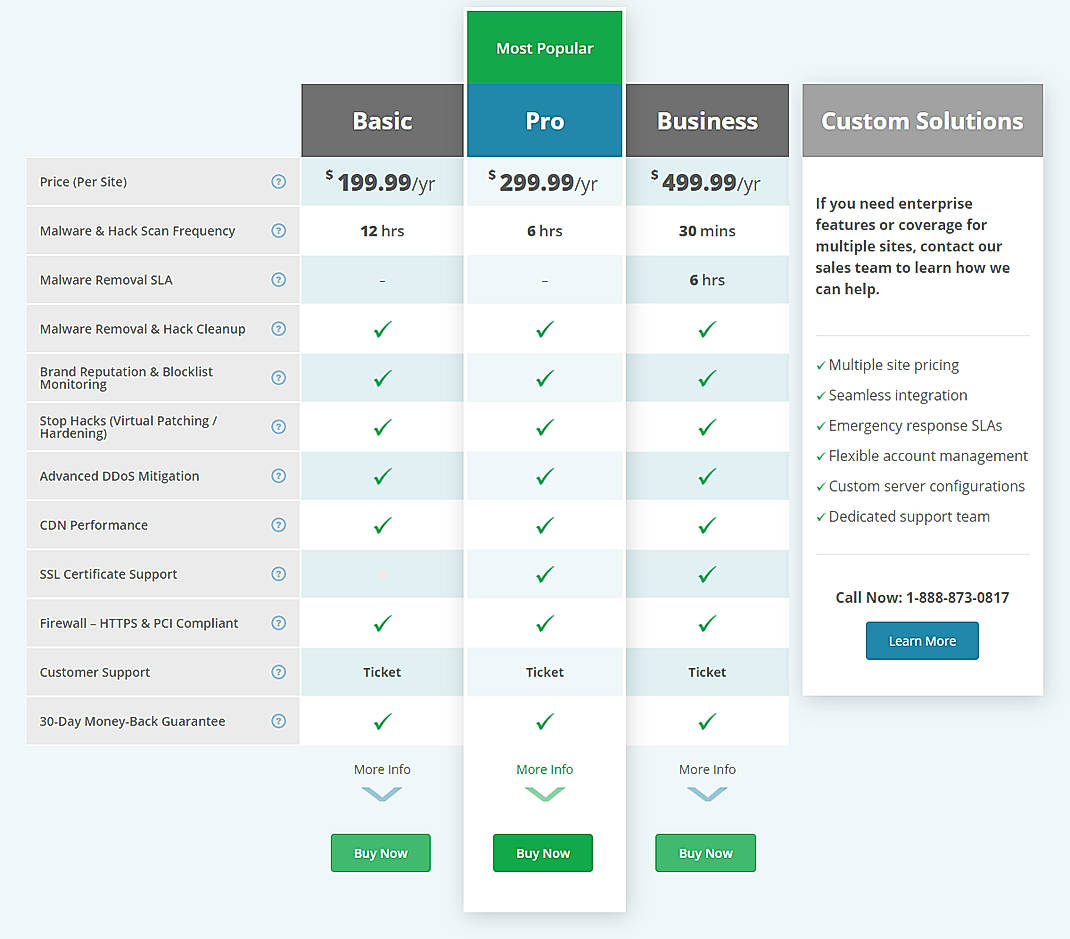Click the Firewall HTTPS & PCI help icon
Screen dimensions: 1070x939
pyautogui.click(x=279, y=623)
